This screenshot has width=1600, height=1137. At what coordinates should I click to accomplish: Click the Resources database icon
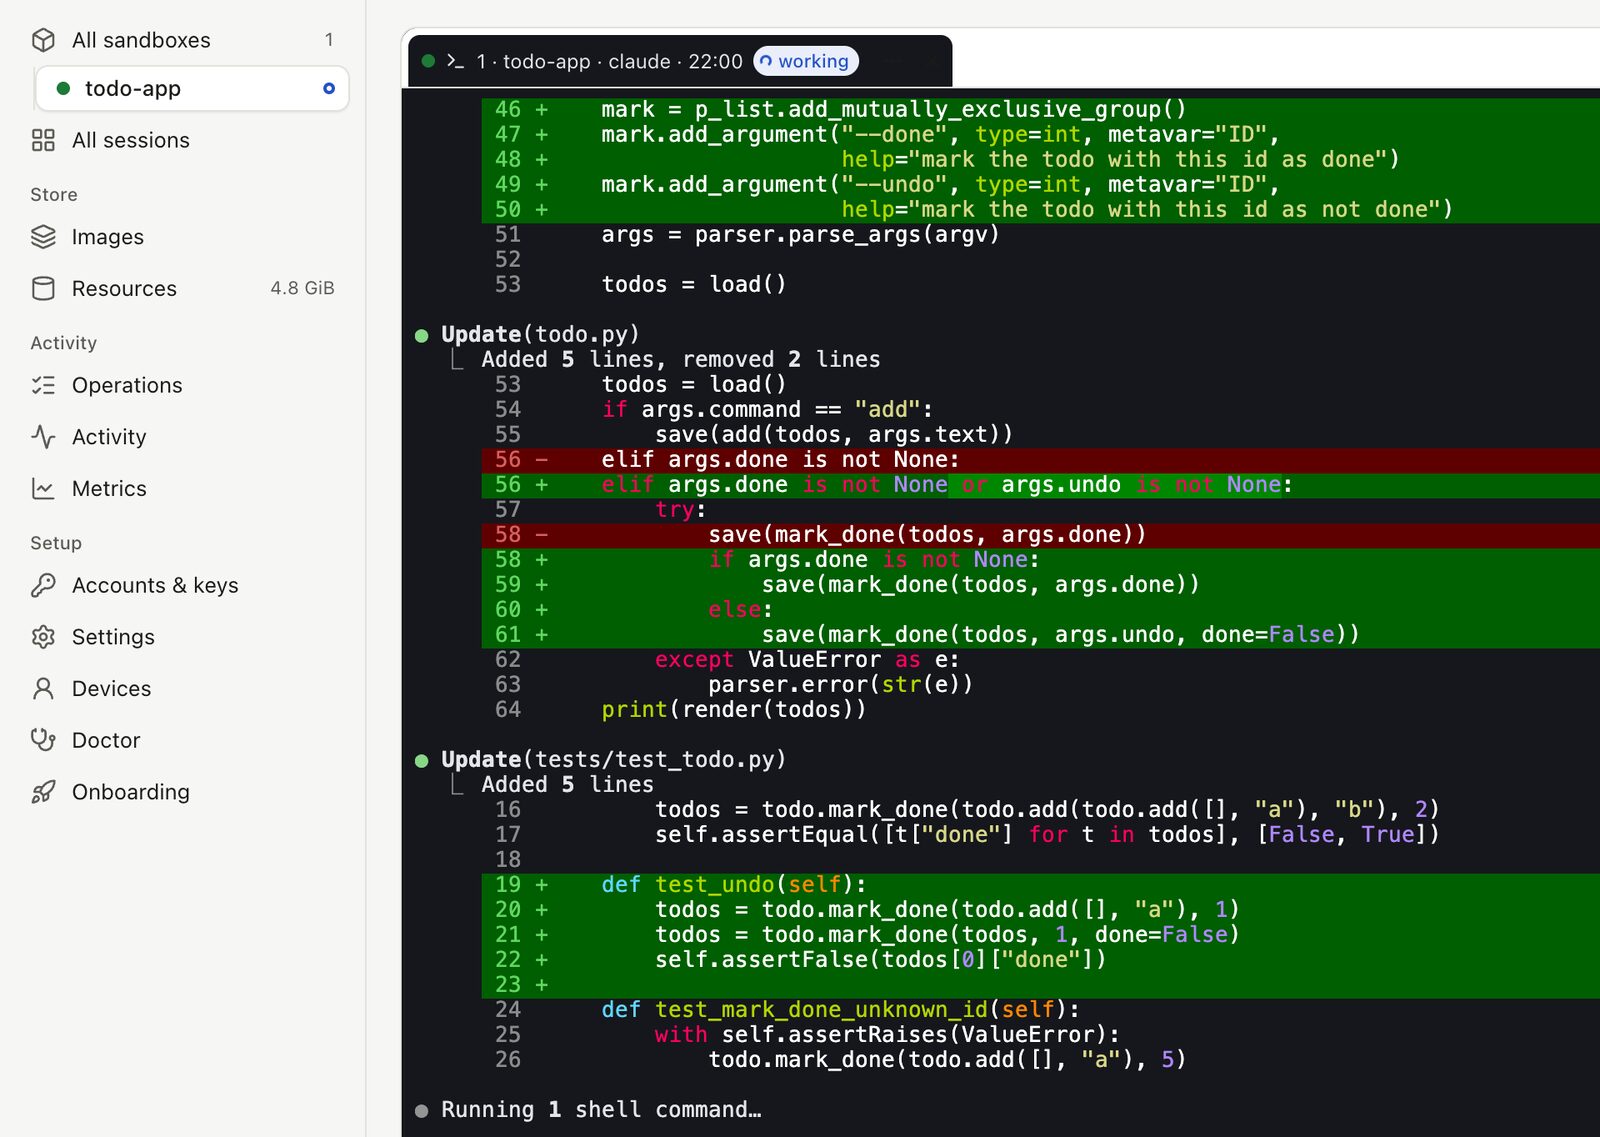click(43, 288)
